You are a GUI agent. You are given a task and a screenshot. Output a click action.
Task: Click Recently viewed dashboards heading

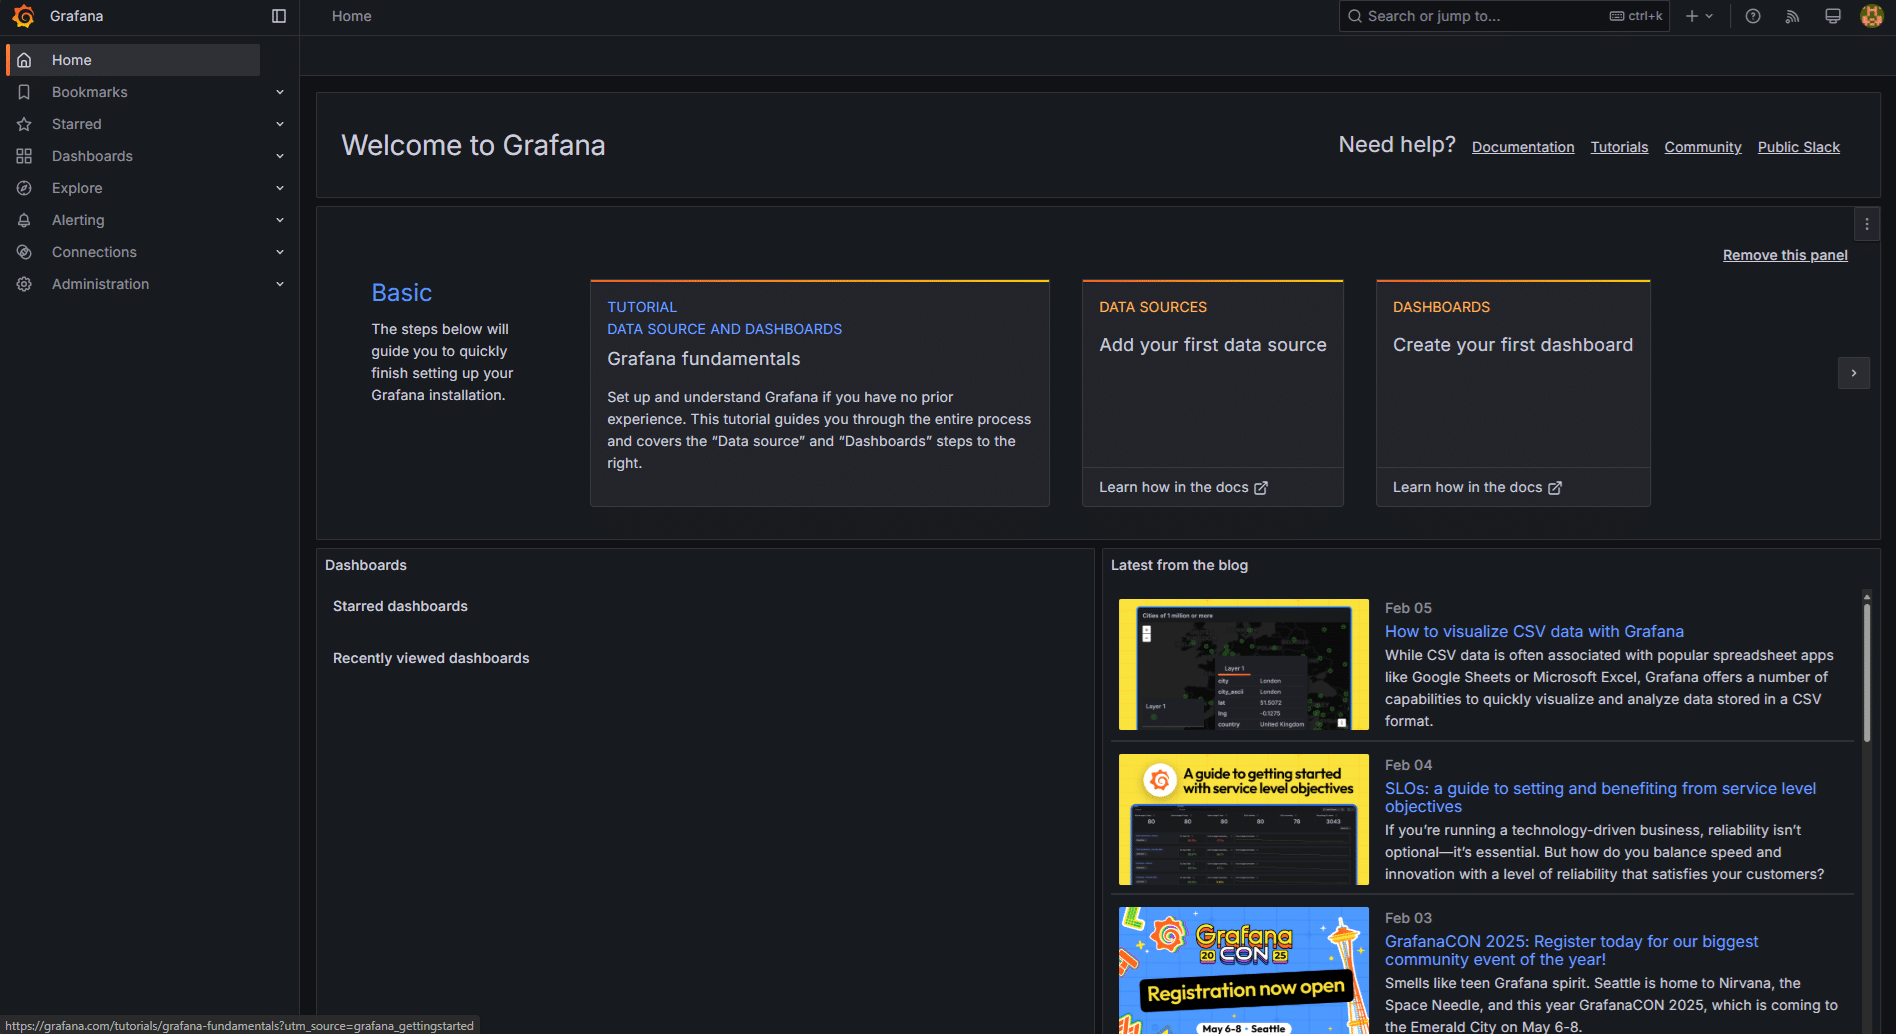tap(431, 658)
